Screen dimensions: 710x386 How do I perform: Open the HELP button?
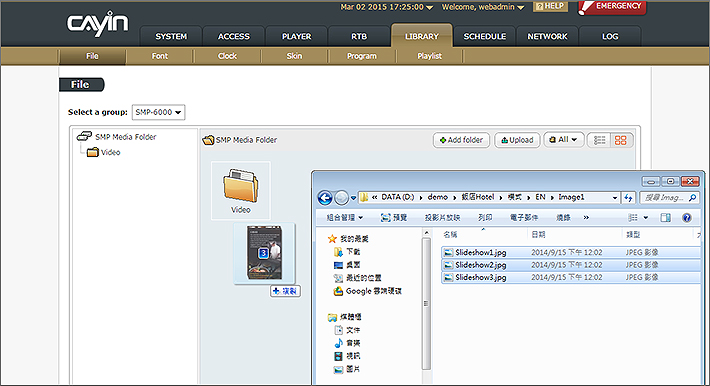tap(550, 6)
